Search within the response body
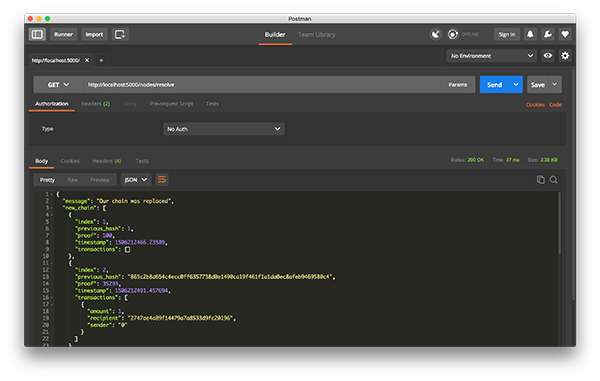 pos(553,179)
